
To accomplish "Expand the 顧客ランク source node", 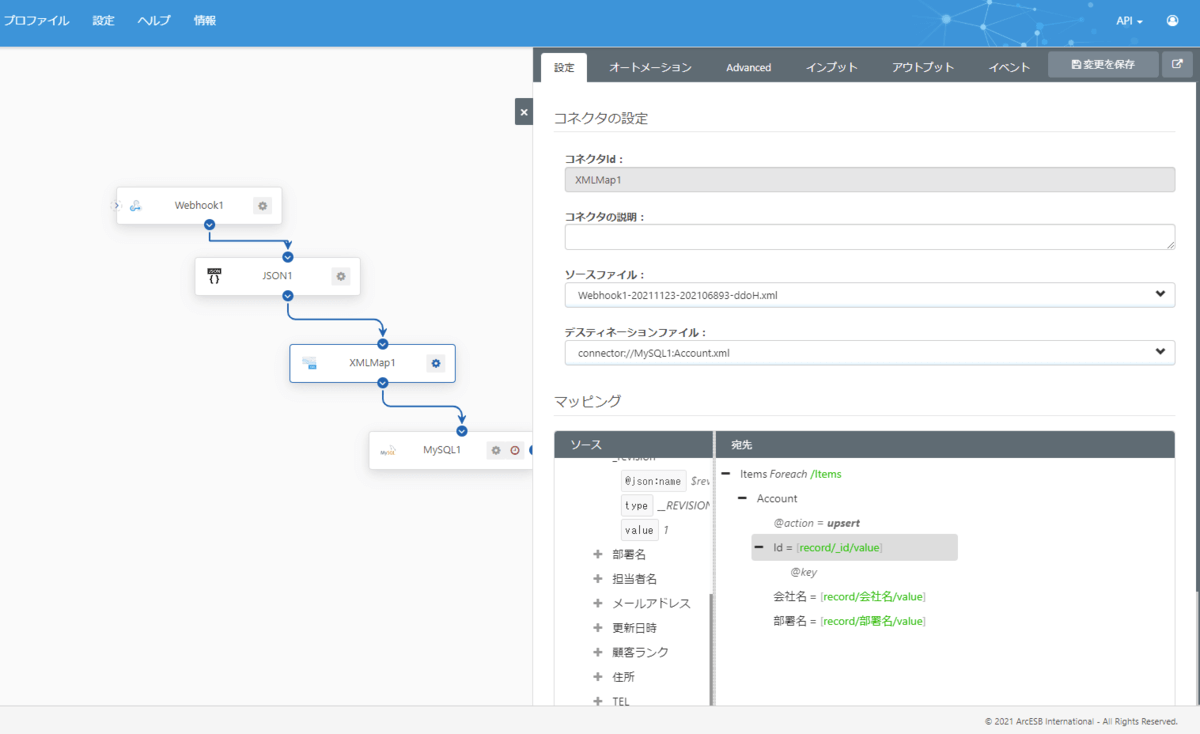I will 598,652.
